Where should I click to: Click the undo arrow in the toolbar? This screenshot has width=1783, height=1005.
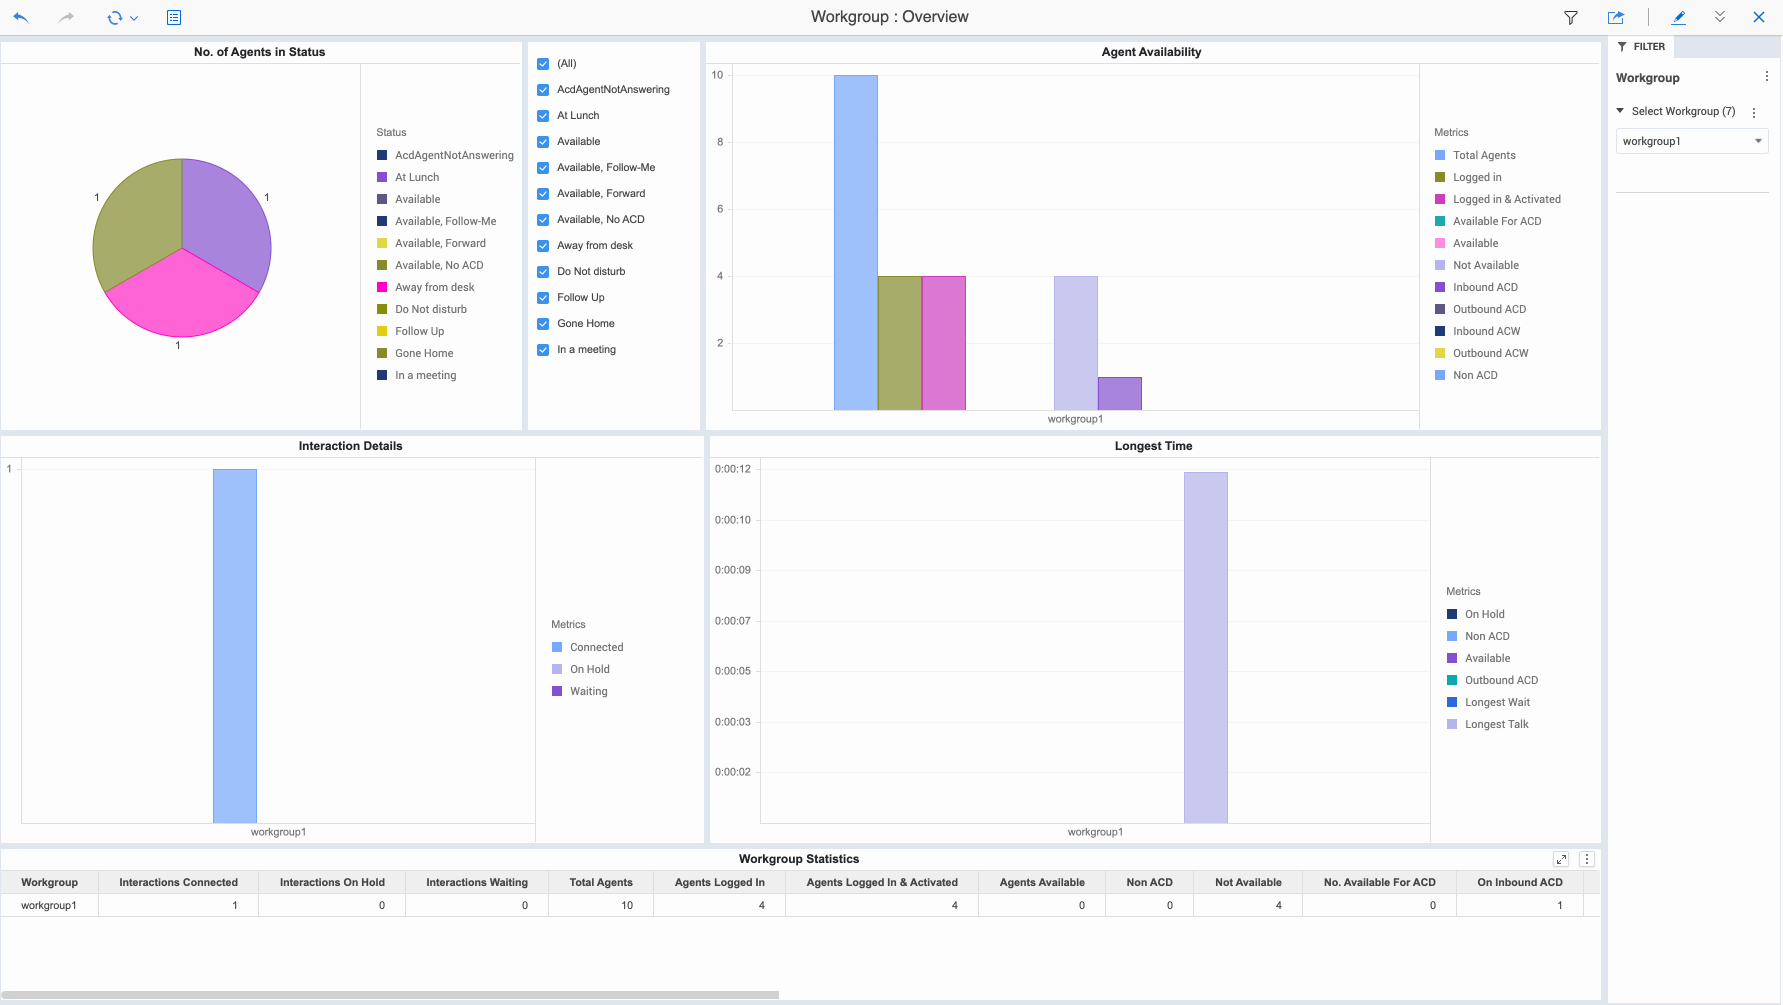20,17
